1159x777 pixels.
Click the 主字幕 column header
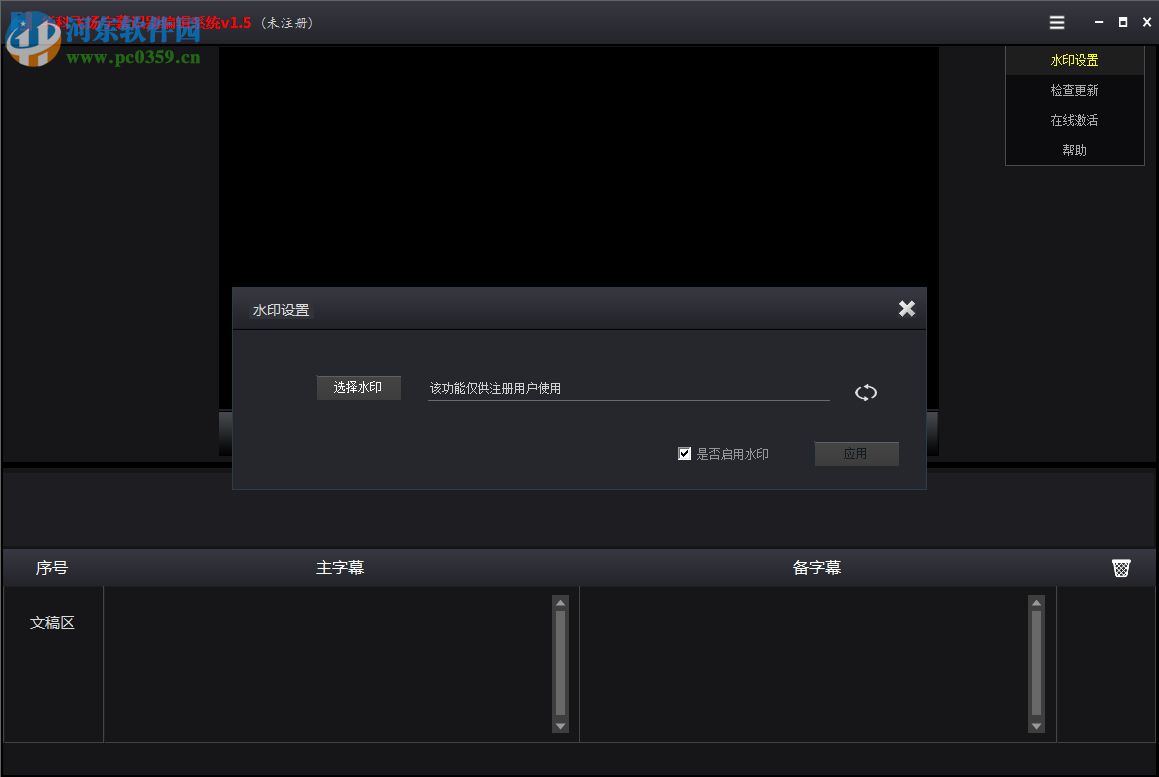click(x=340, y=567)
